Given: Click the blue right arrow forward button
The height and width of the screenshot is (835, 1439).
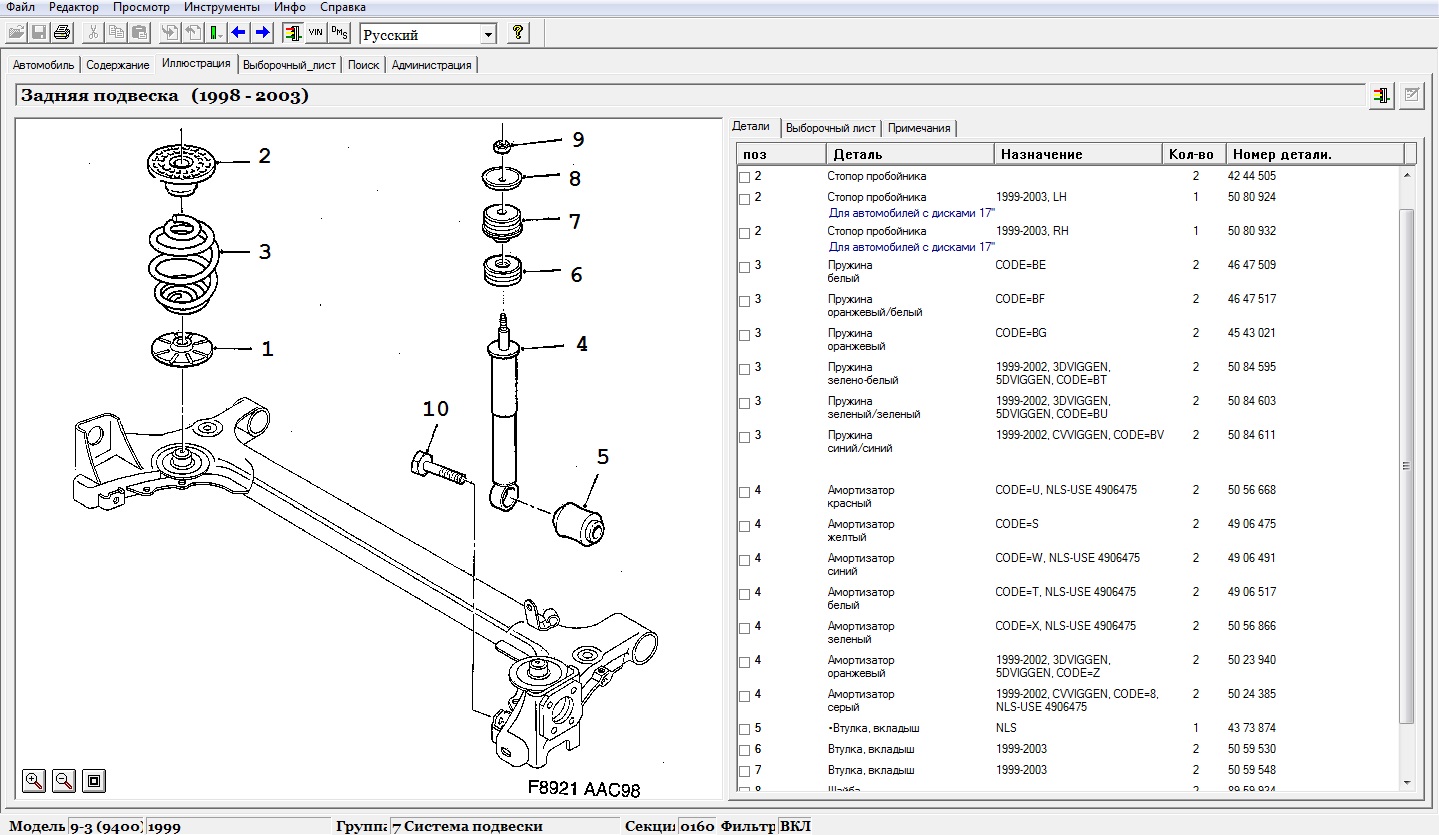Looking at the screenshot, I should pyautogui.click(x=262, y=33).
